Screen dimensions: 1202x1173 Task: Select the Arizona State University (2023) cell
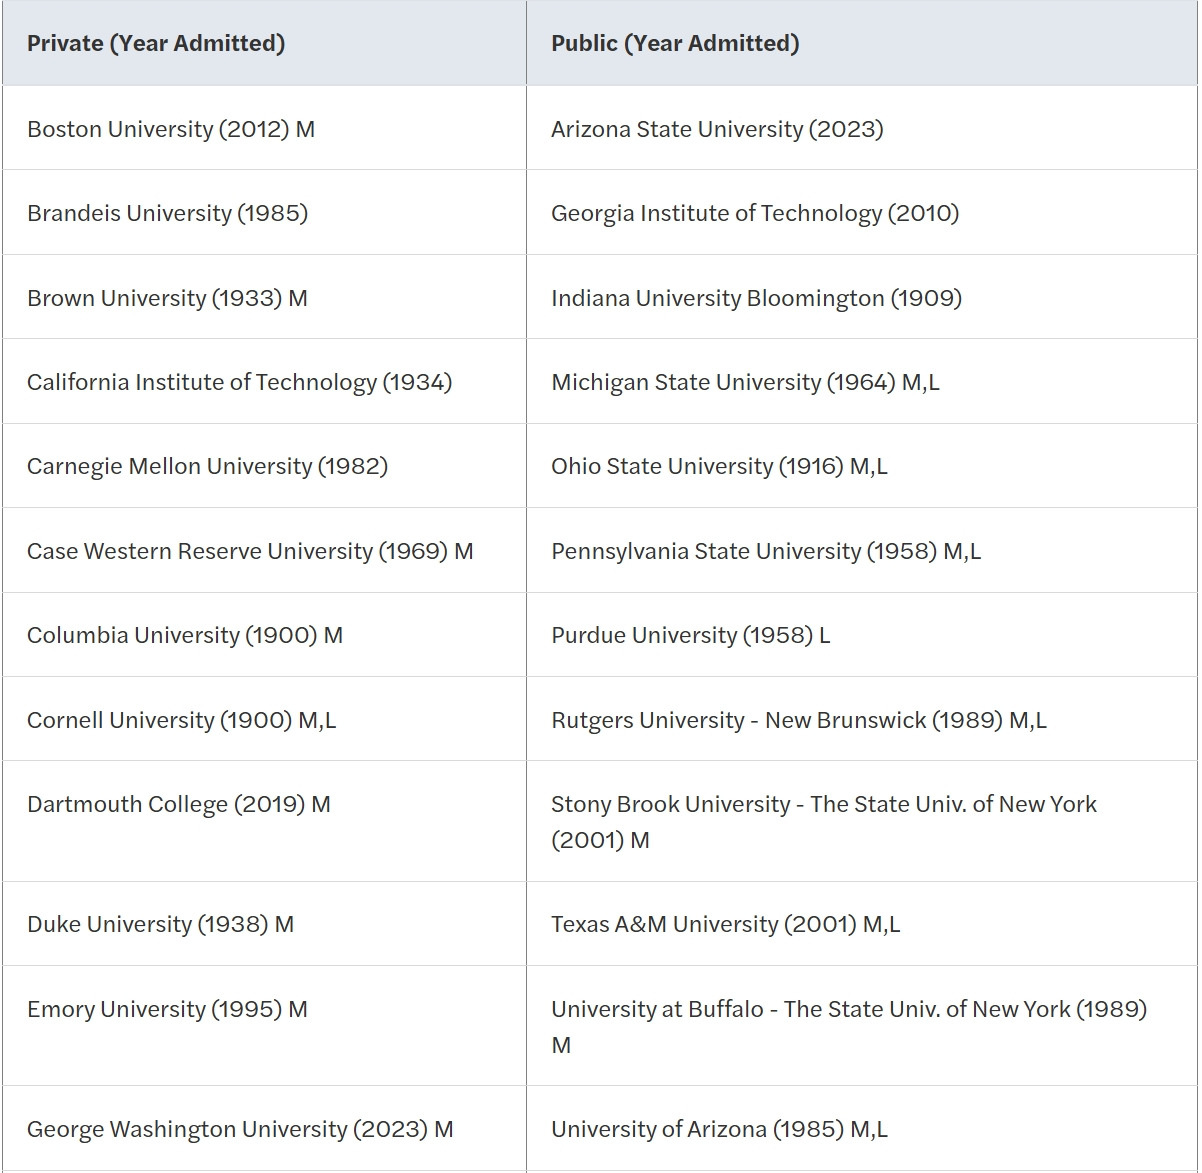tap(862, 128)
